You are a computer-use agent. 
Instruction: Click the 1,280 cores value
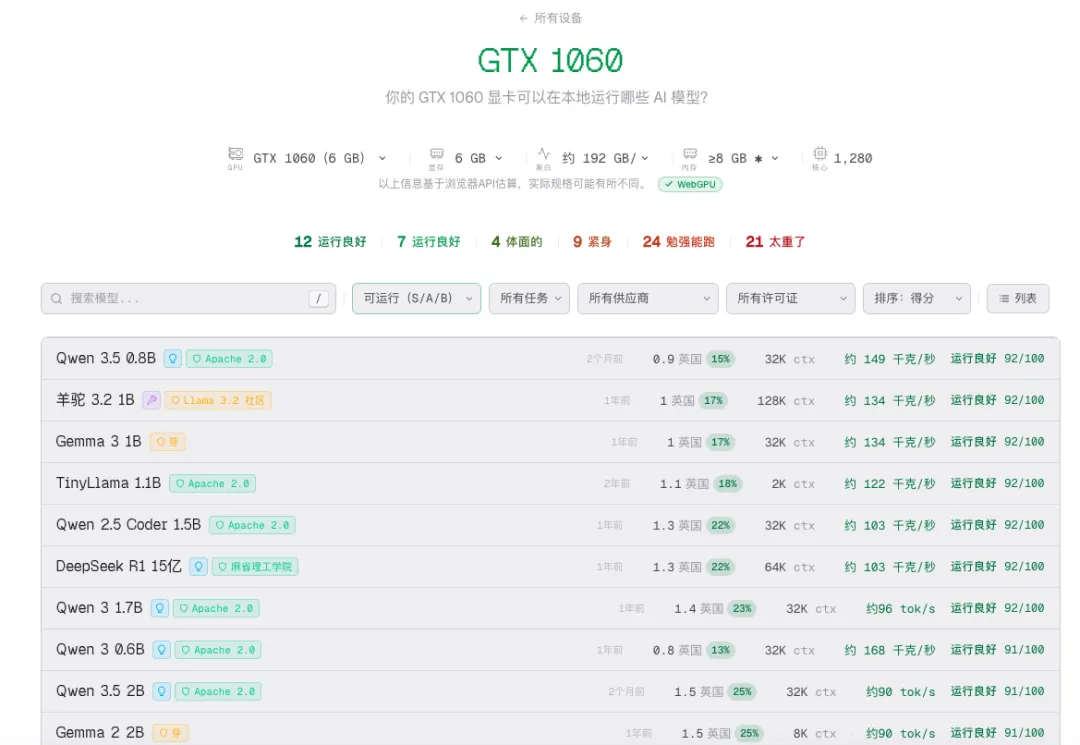[x=853, y=158]
